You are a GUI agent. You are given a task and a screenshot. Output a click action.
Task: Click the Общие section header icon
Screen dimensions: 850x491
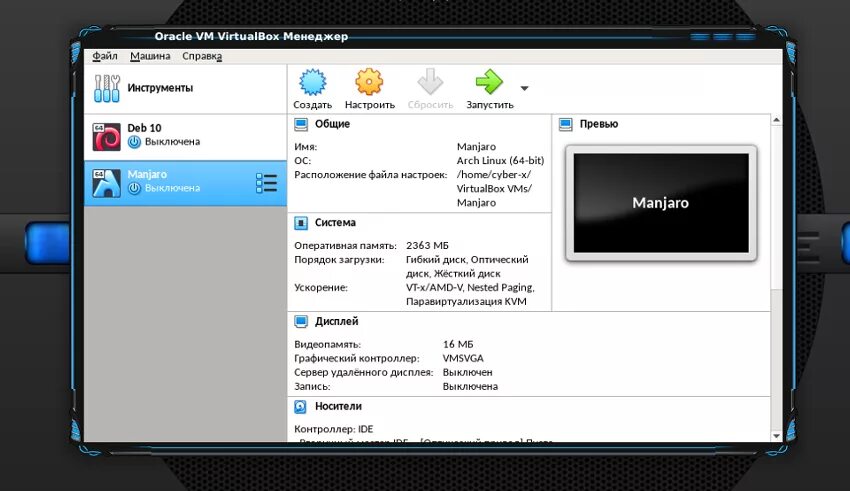click(x=301, y=124)
